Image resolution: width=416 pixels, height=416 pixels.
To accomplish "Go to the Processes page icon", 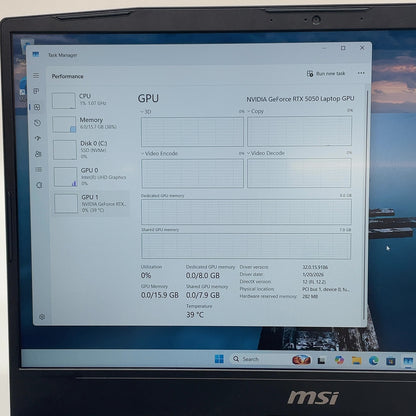I will tap(36, 91).
